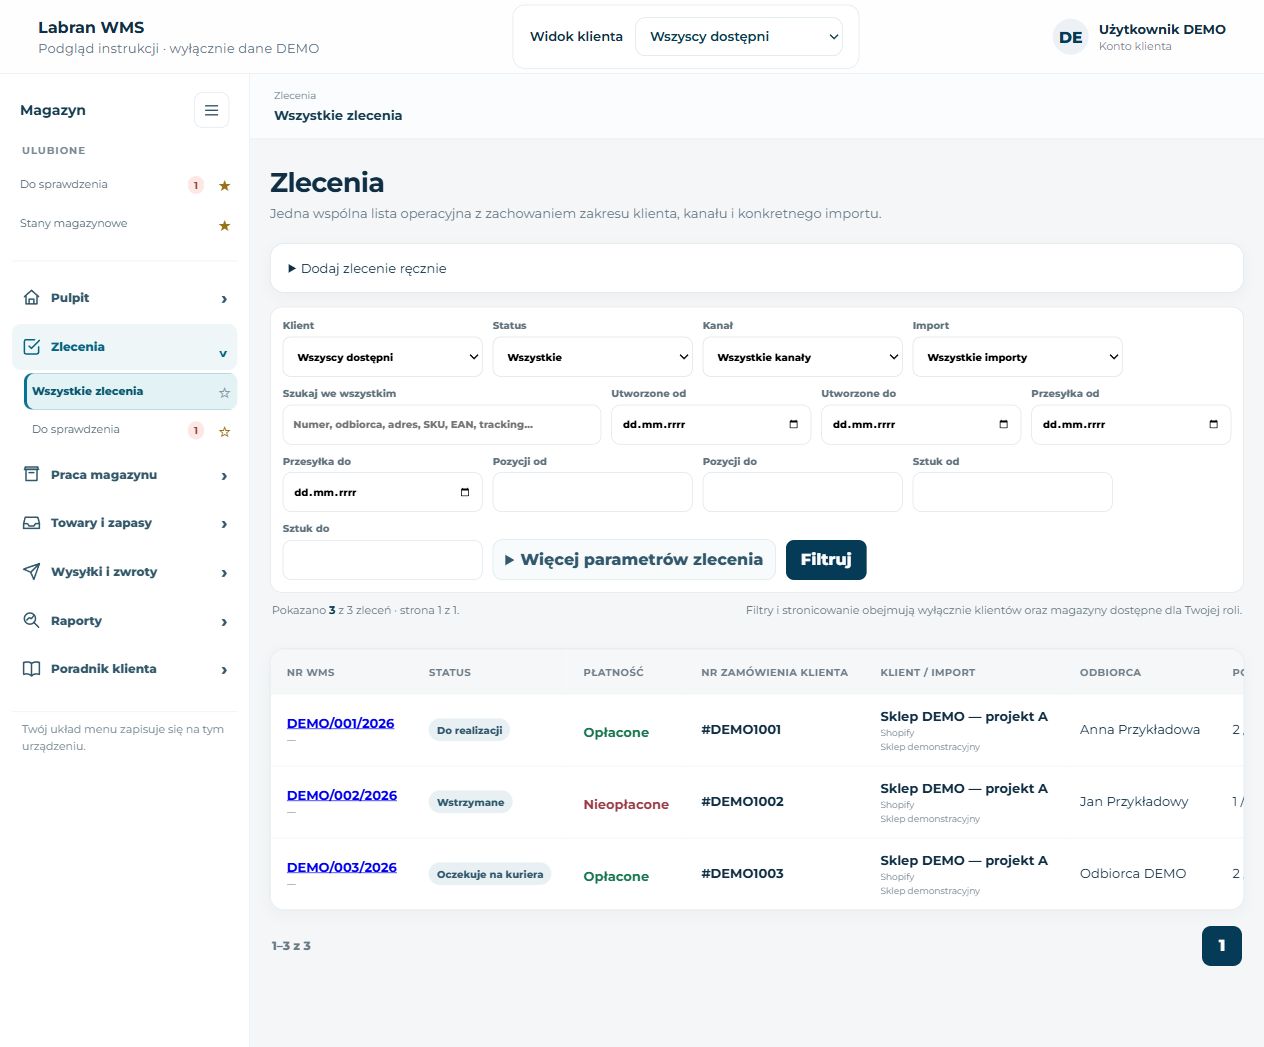Image resolution: width=1264 pixels, height=1047 pixels.
Task: Open Do sprawdzenia under Zlecenia submenu
Action: [76, 429]
